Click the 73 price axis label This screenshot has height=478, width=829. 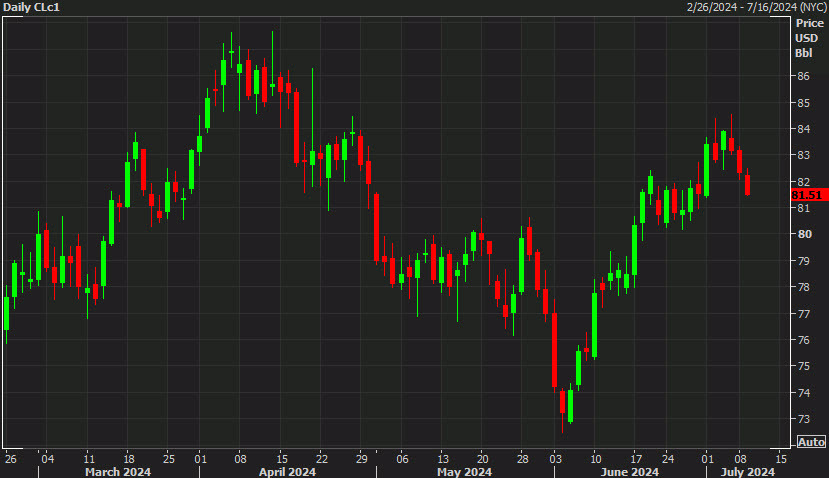803,419
